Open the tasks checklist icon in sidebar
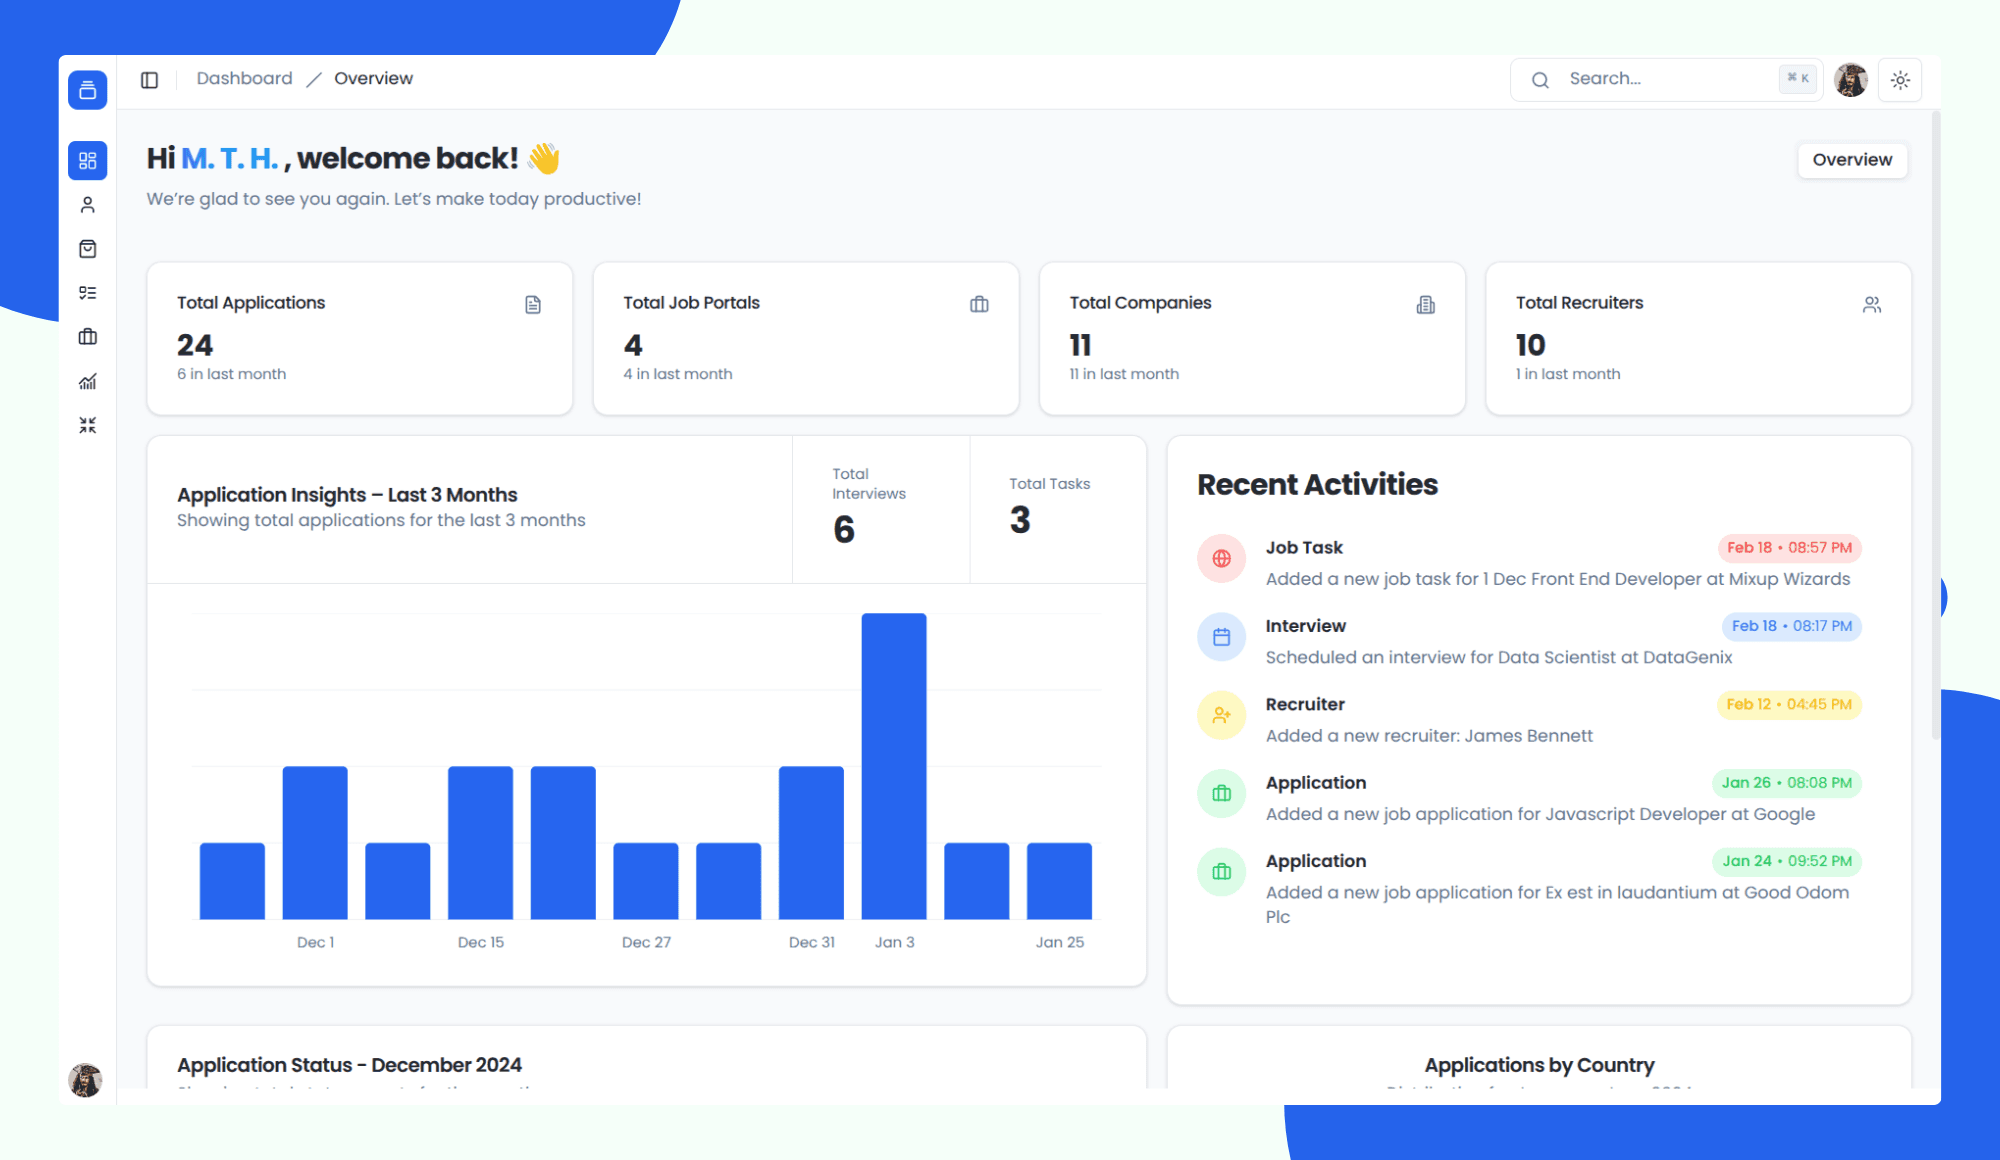The width and height of the screenshot is (2000, 1160). [88, 292]
